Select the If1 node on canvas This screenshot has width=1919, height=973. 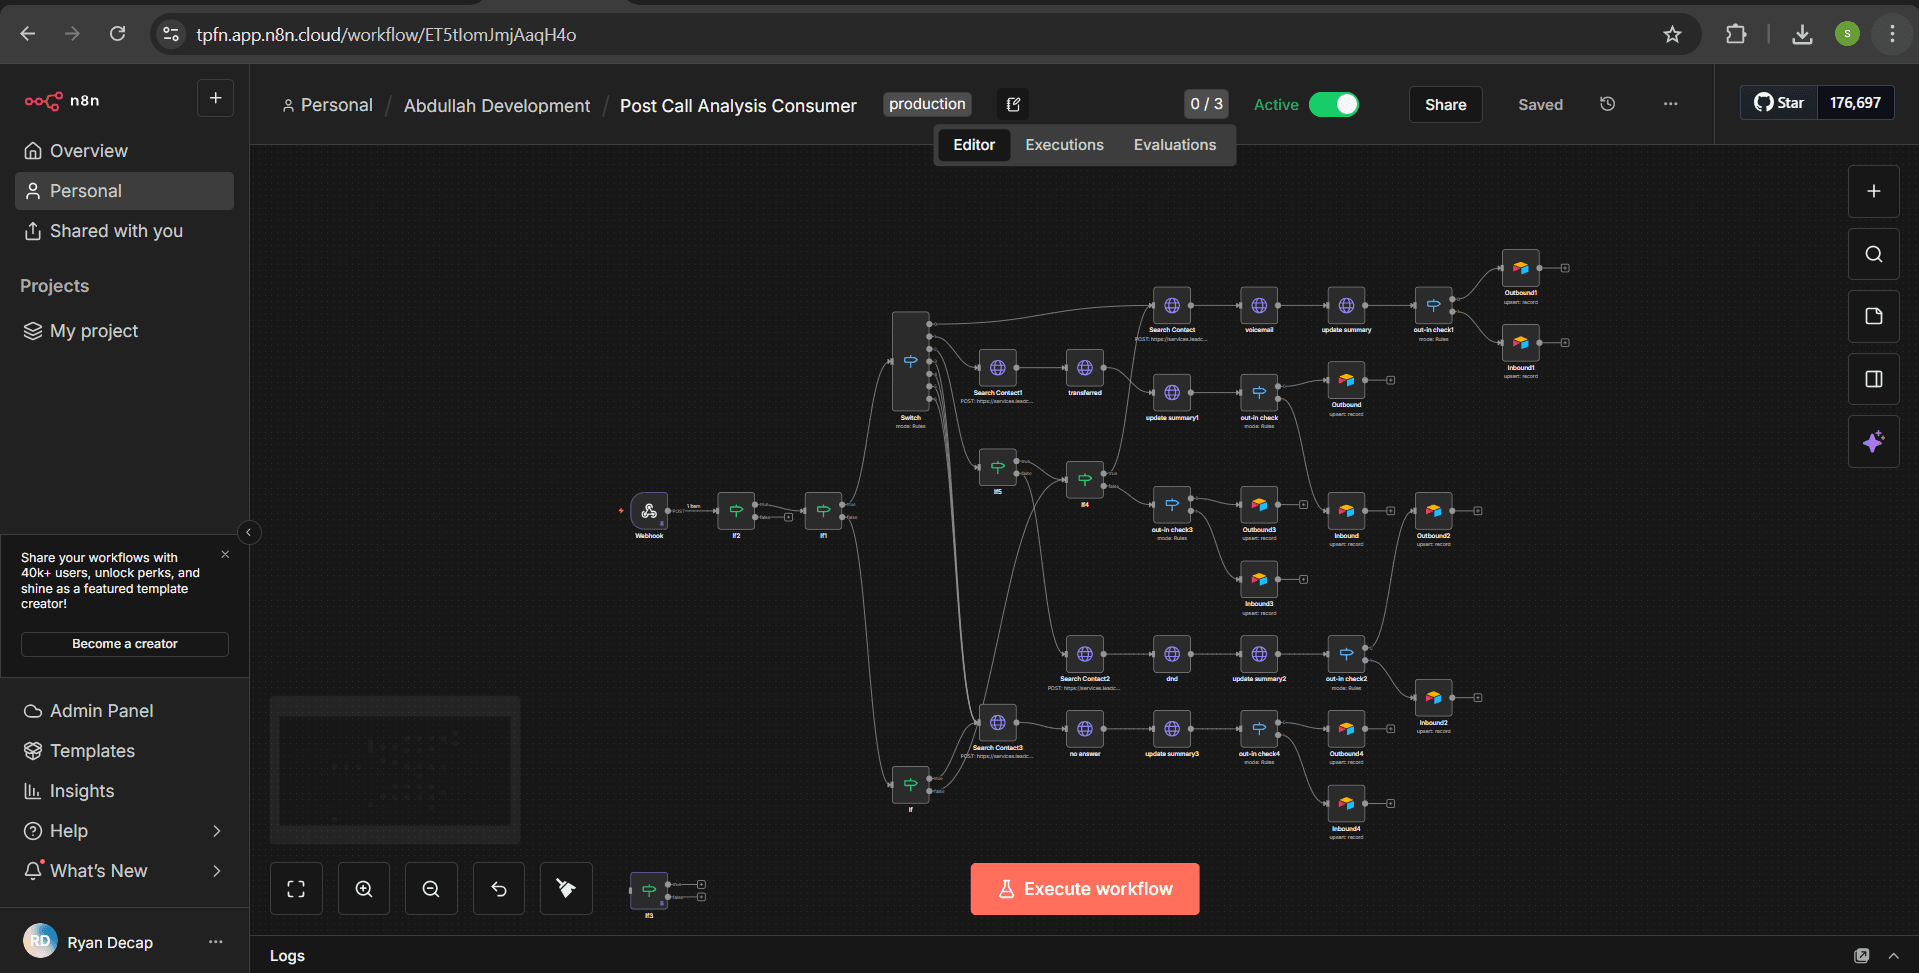pos(823,511)
